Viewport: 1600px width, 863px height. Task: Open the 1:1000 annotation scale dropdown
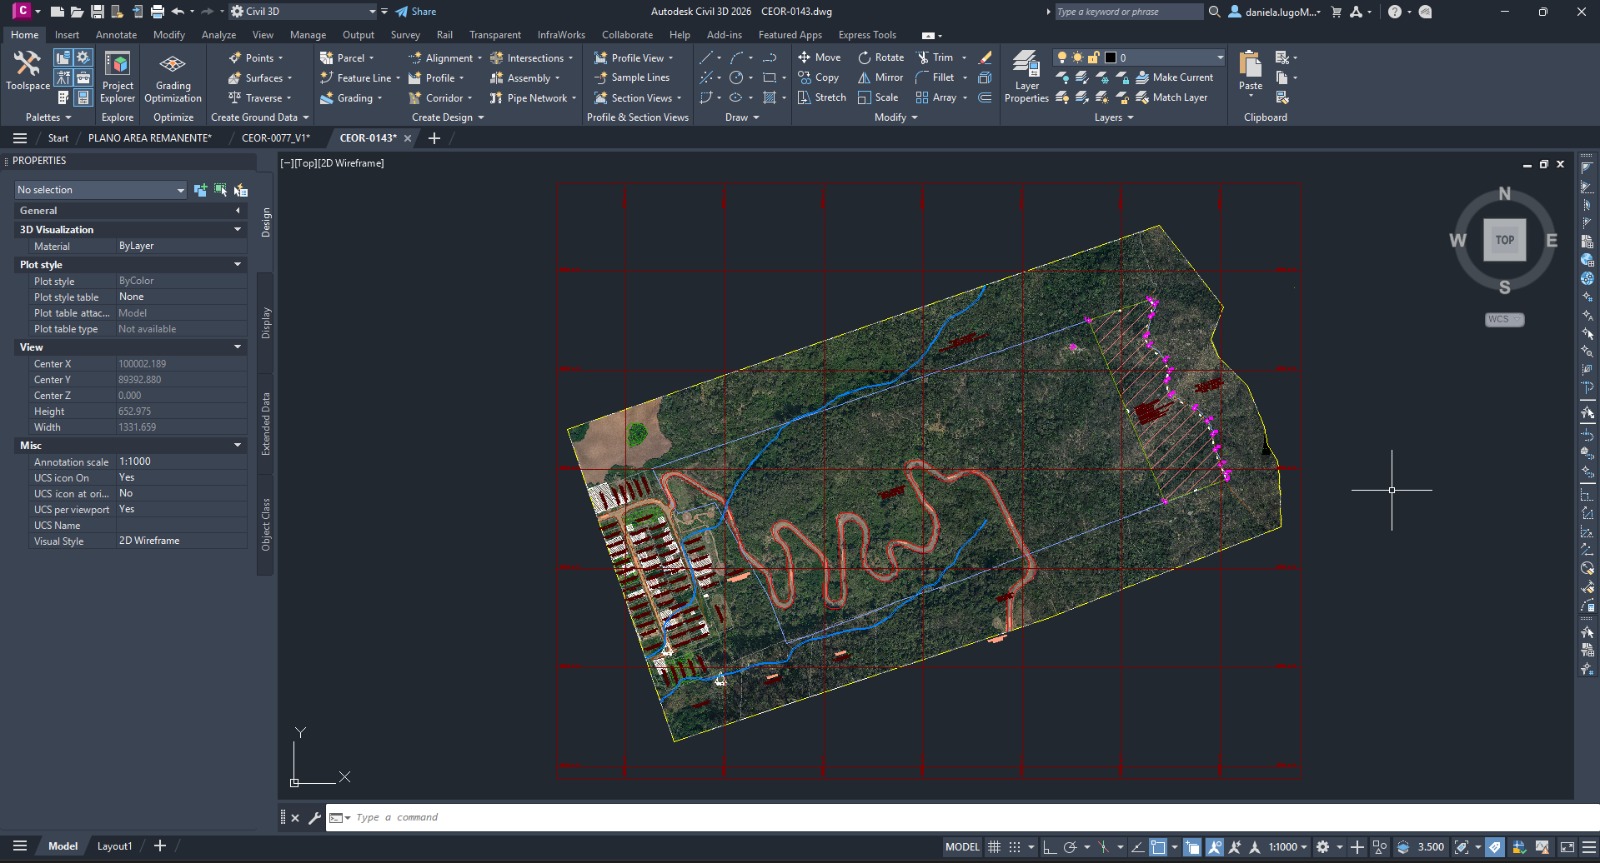(1288, 847)
